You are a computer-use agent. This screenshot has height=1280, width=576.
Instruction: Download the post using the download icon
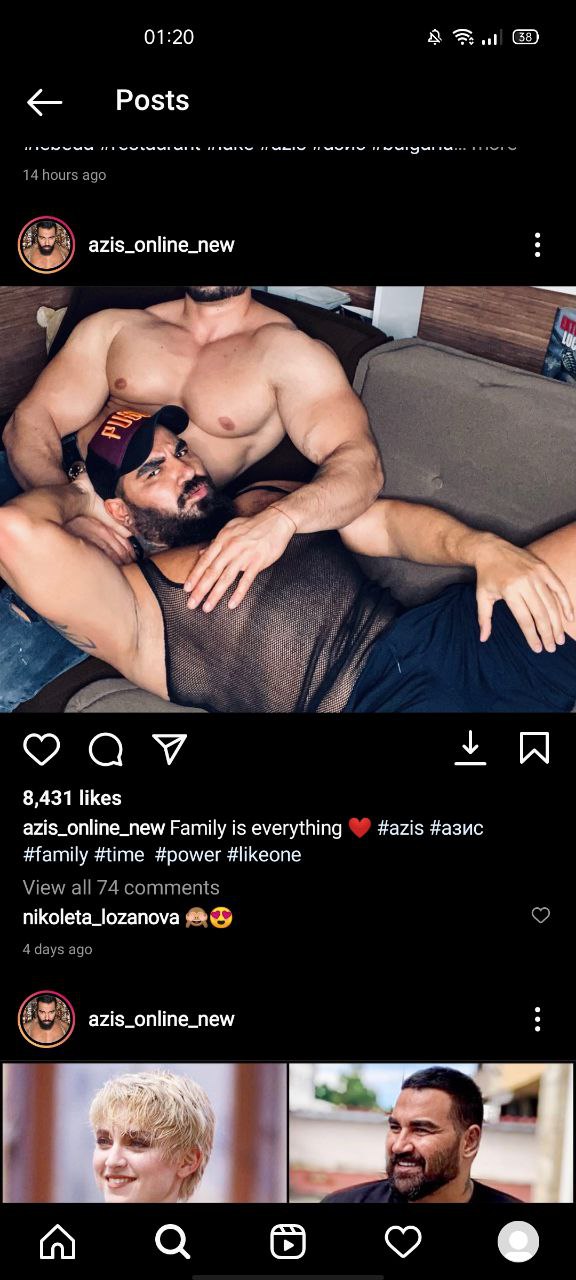[470, 748]
